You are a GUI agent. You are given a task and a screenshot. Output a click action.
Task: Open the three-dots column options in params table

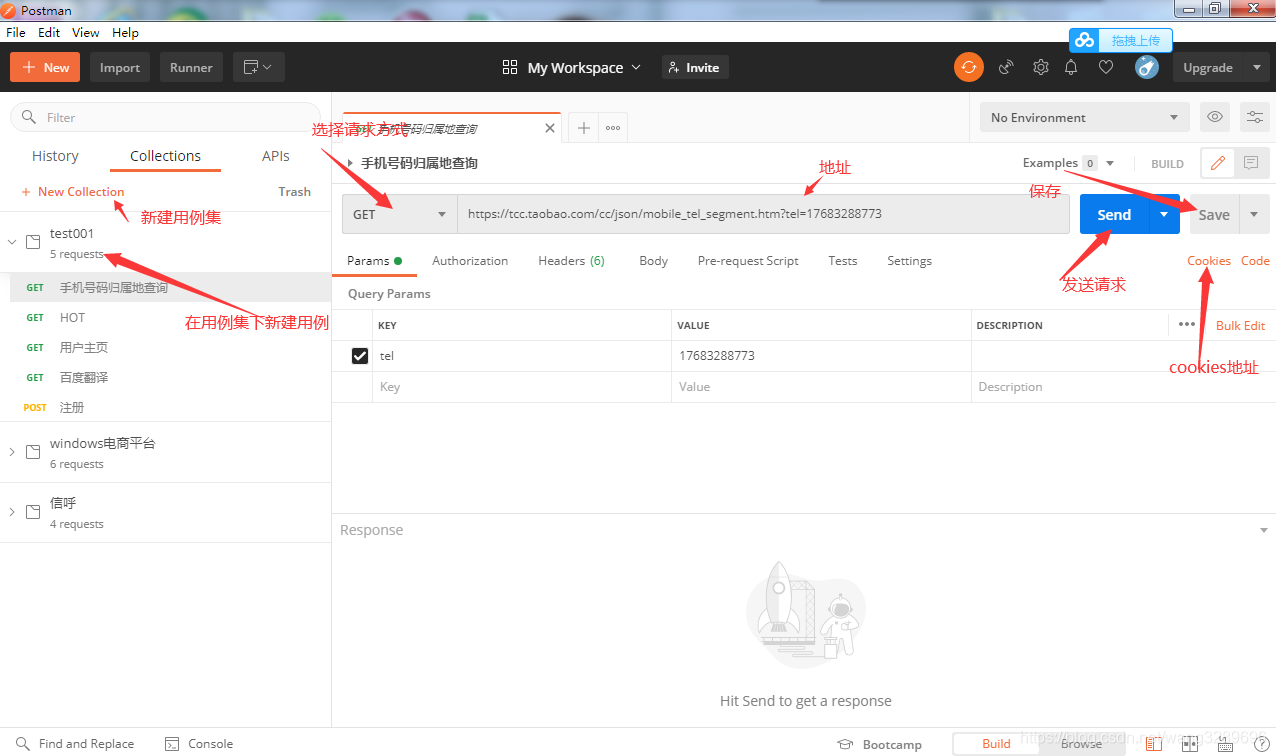point(1187,324)
